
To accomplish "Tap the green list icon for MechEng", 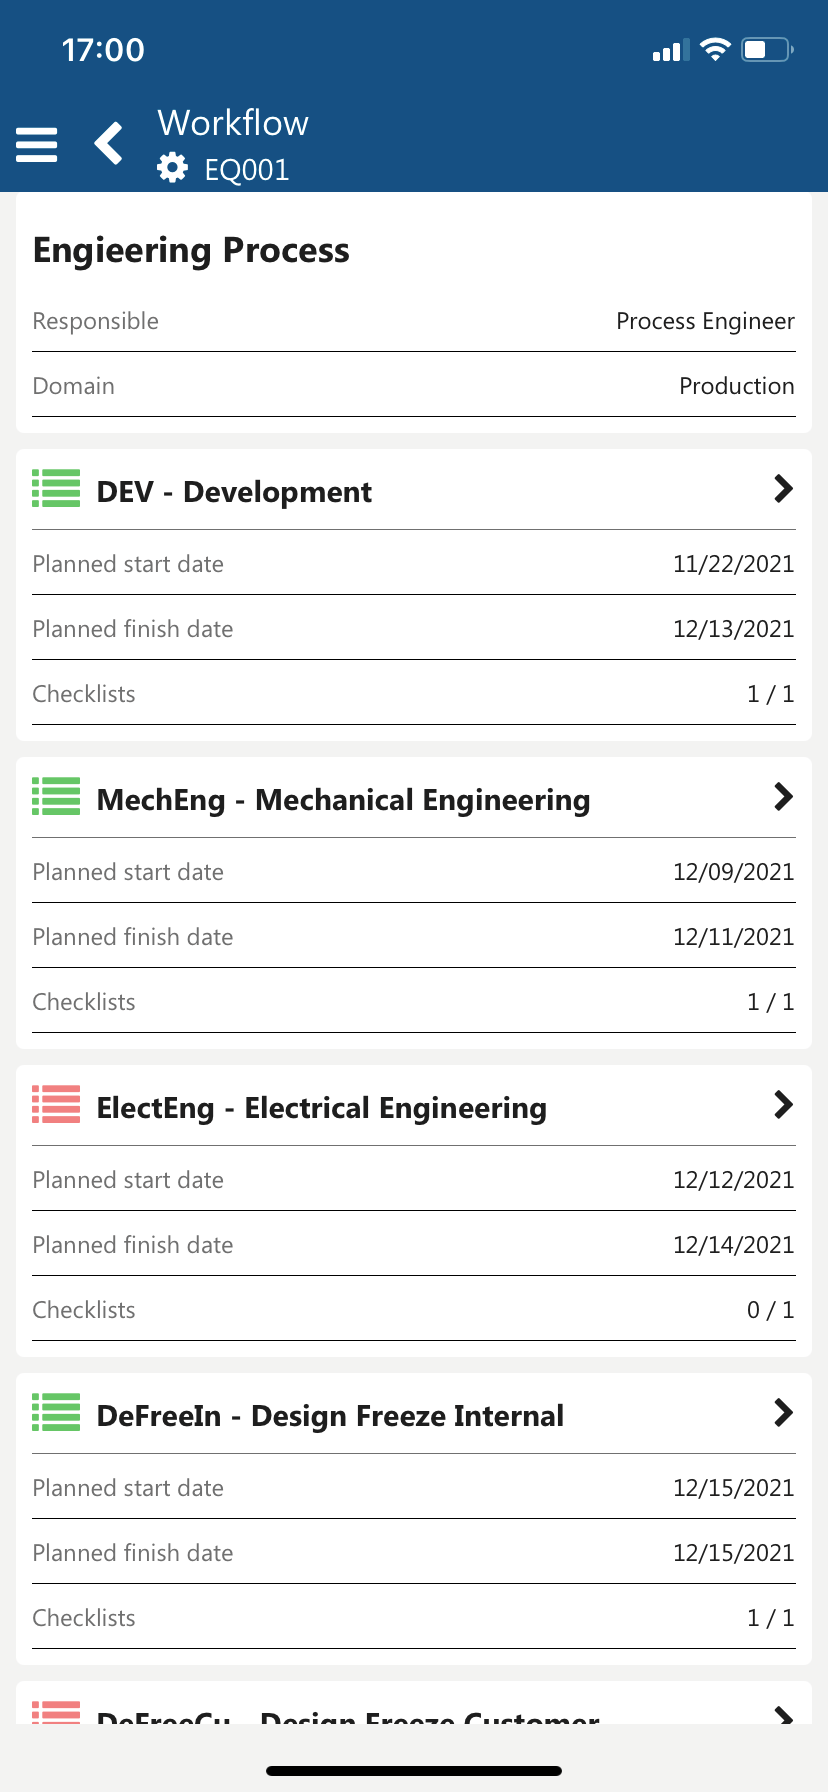I will point(56,797).
